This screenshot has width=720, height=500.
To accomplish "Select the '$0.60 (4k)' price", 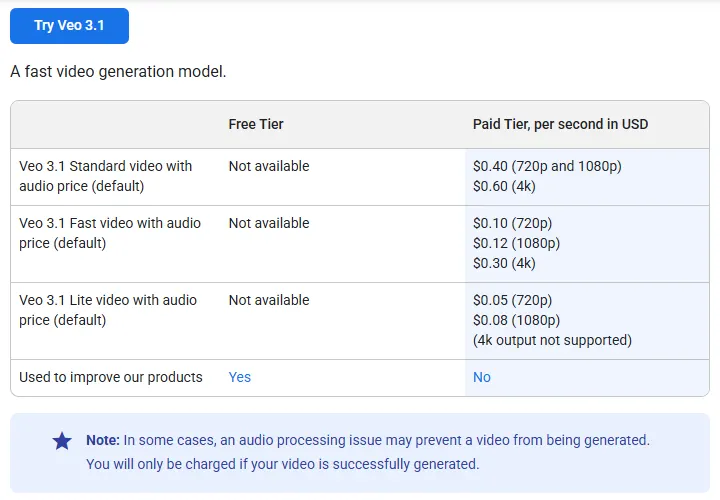I will click(x=504, y=186).
